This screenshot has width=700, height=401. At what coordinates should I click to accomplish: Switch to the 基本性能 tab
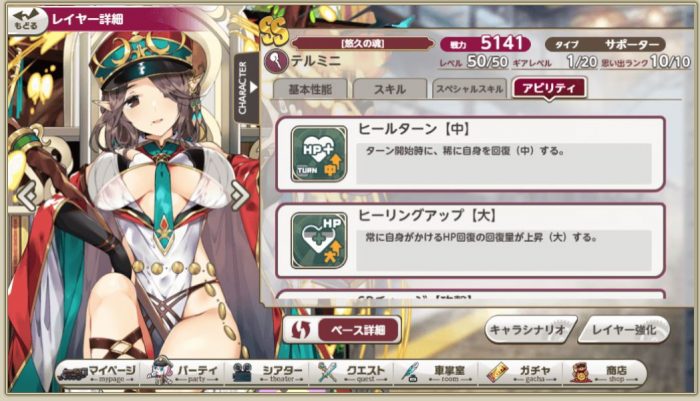point(309,89)
